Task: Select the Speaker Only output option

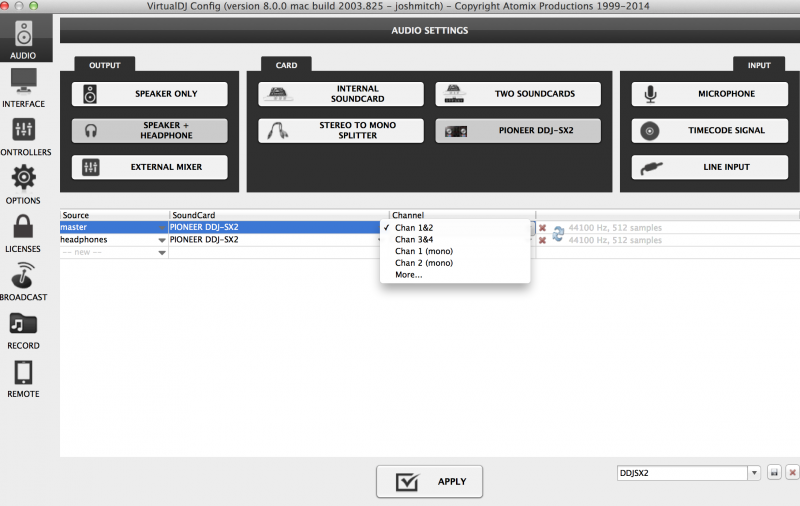Action: click(150, 94)
